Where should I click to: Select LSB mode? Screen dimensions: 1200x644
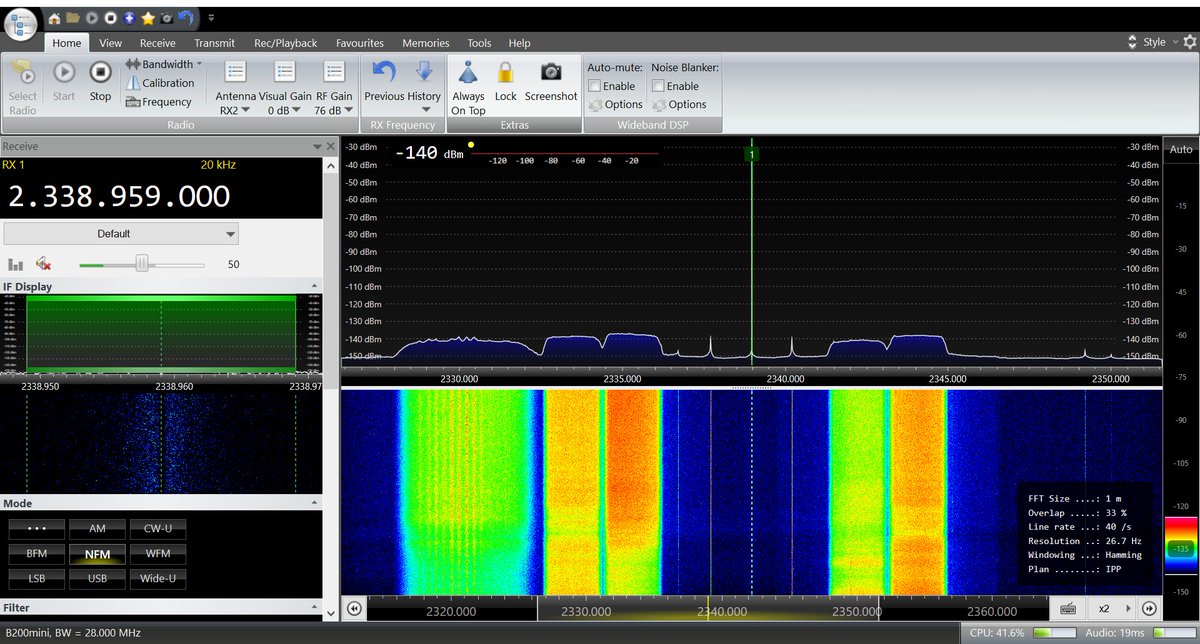37,578
